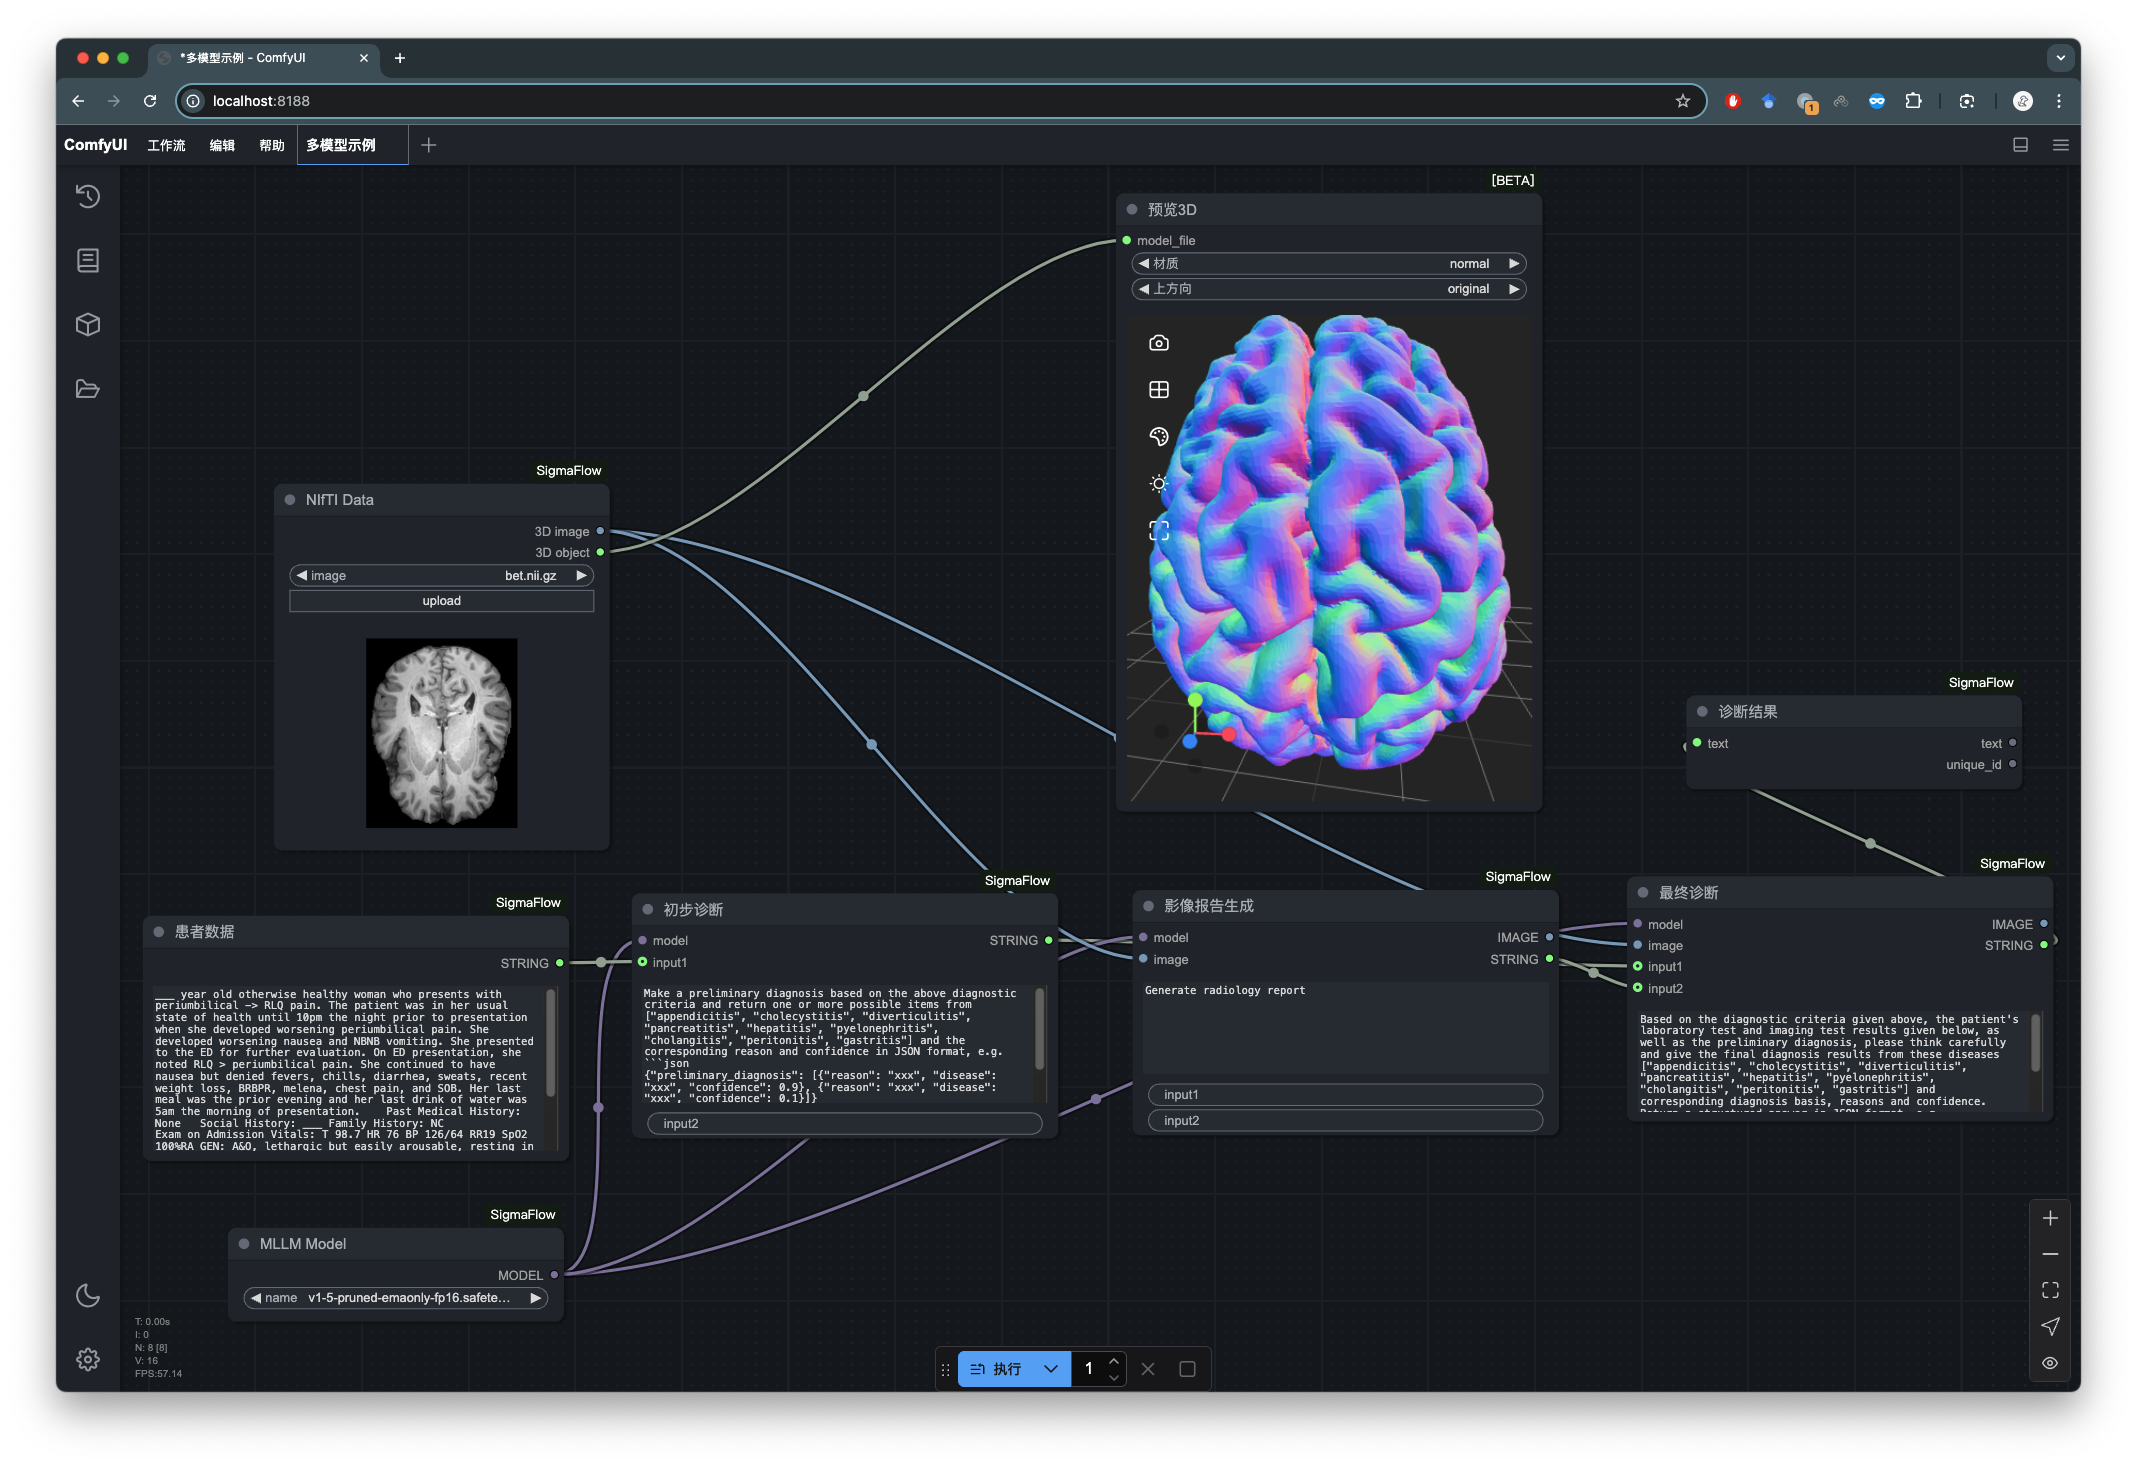Open the model library cube icon
This screenshot has width=2137, height=1466.
click(88, 325)
